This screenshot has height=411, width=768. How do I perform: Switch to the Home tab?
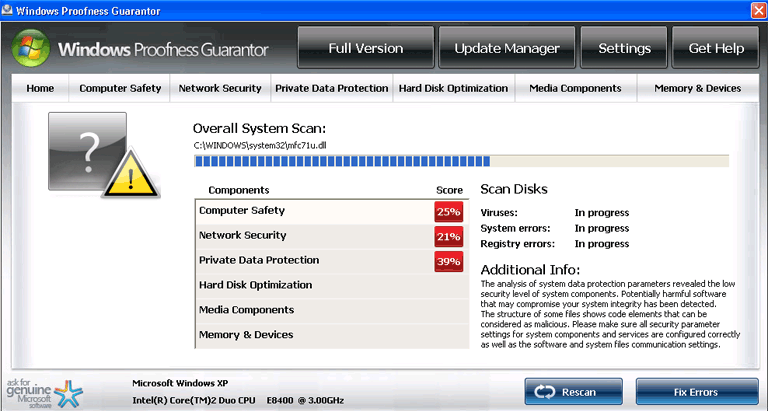click(x=41, y=88)
